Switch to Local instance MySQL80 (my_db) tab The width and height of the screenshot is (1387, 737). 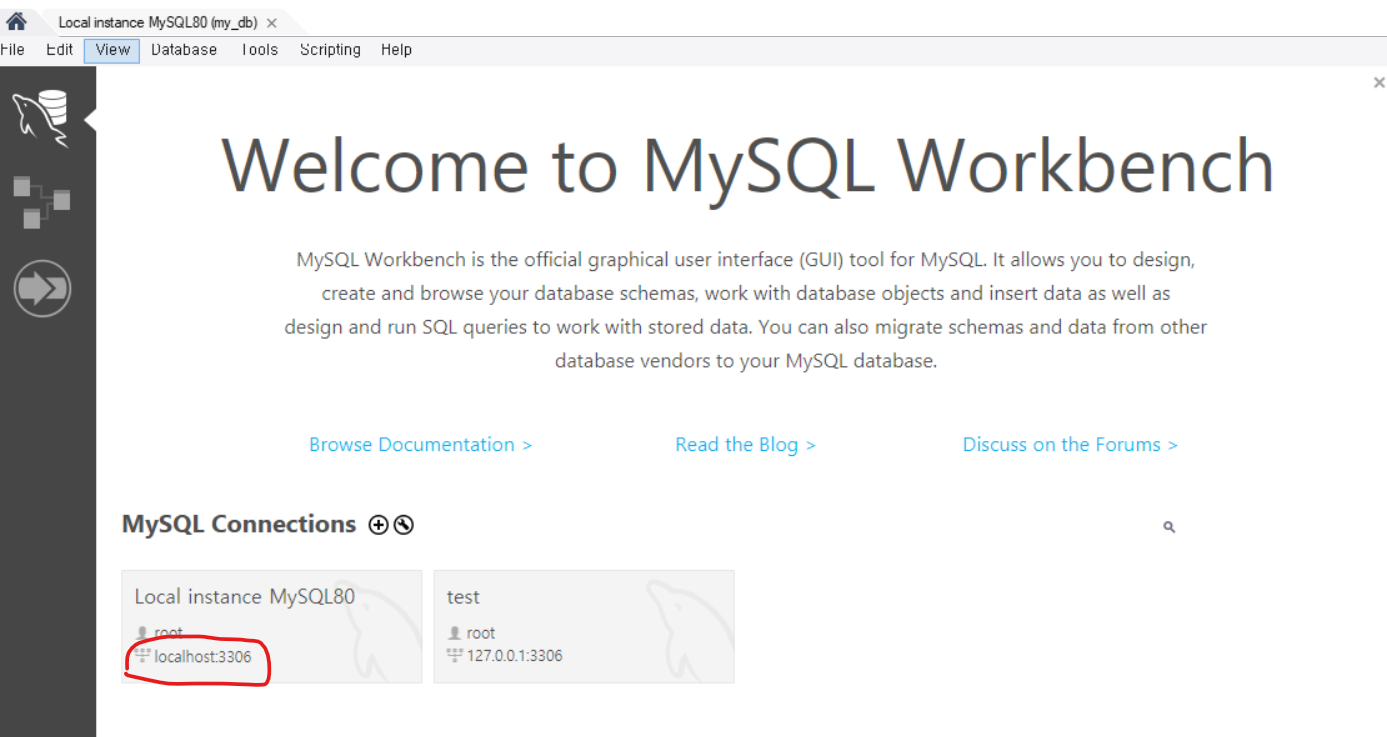(x=157, y=22)
